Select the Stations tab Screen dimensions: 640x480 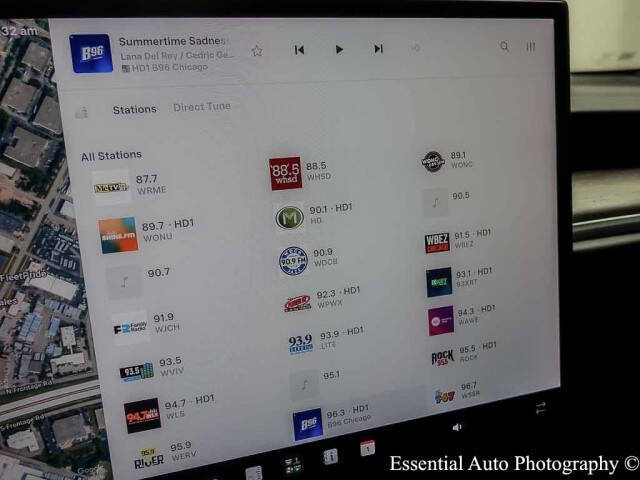(x=134, y=109)
